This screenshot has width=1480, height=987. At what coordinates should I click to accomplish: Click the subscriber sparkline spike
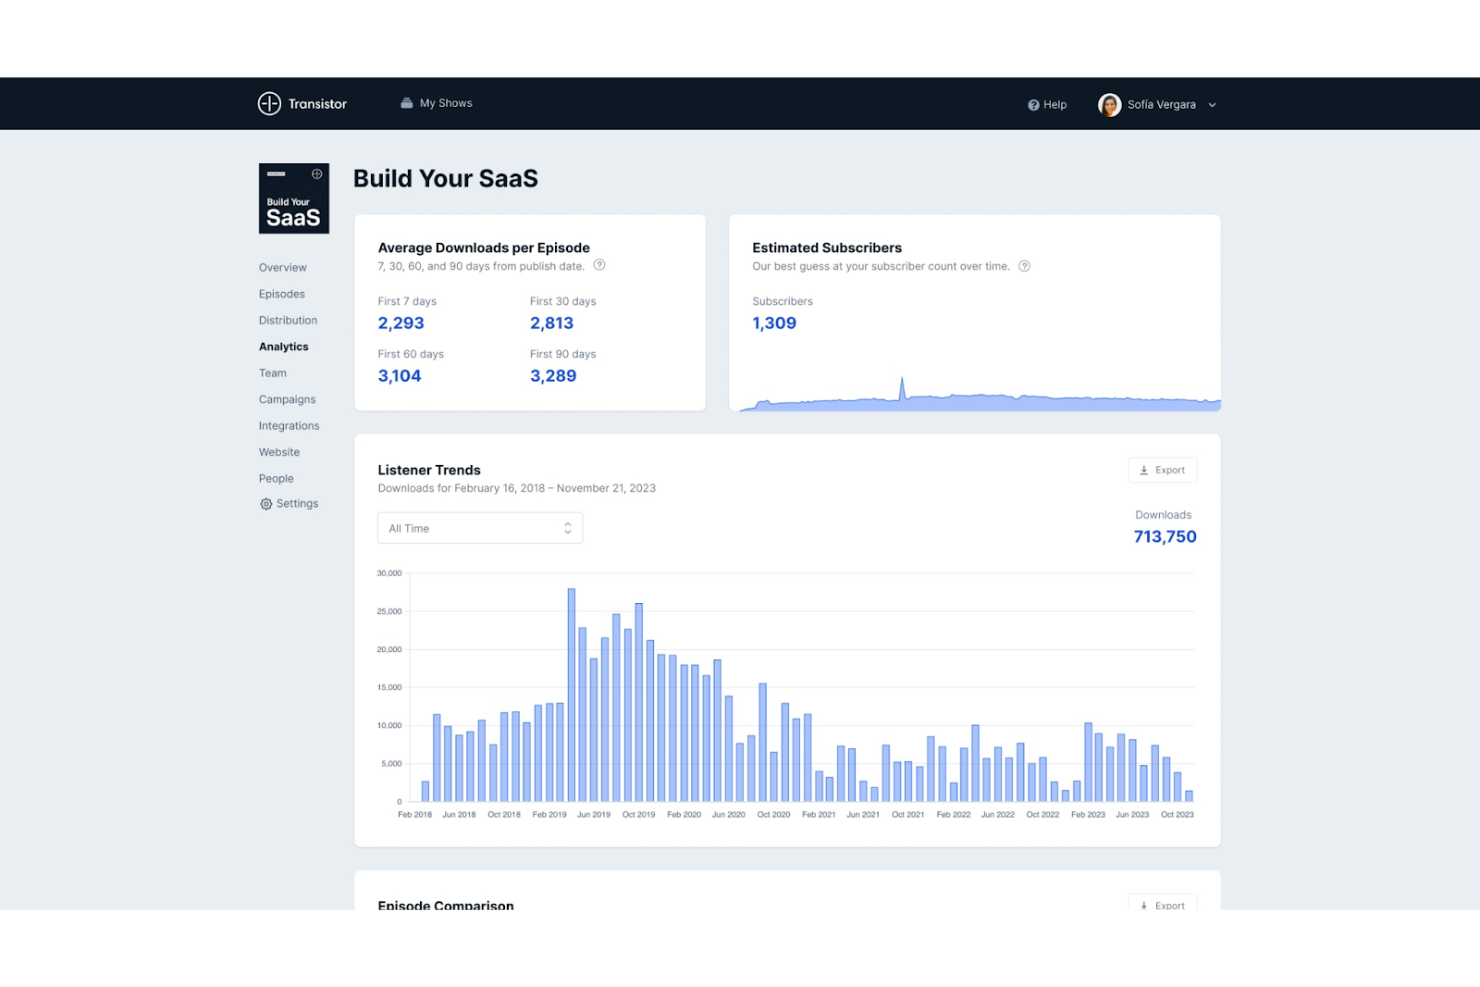(902, 388)
